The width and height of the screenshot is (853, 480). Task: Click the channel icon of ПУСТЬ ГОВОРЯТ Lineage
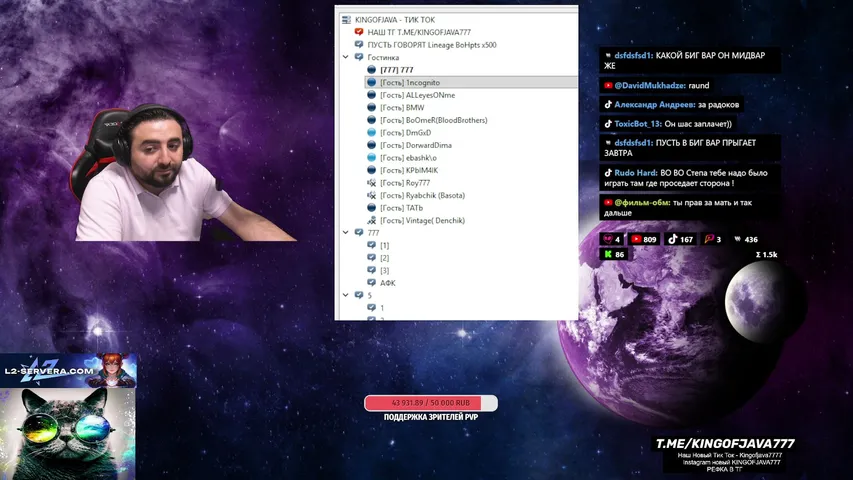tap(359, 45)
